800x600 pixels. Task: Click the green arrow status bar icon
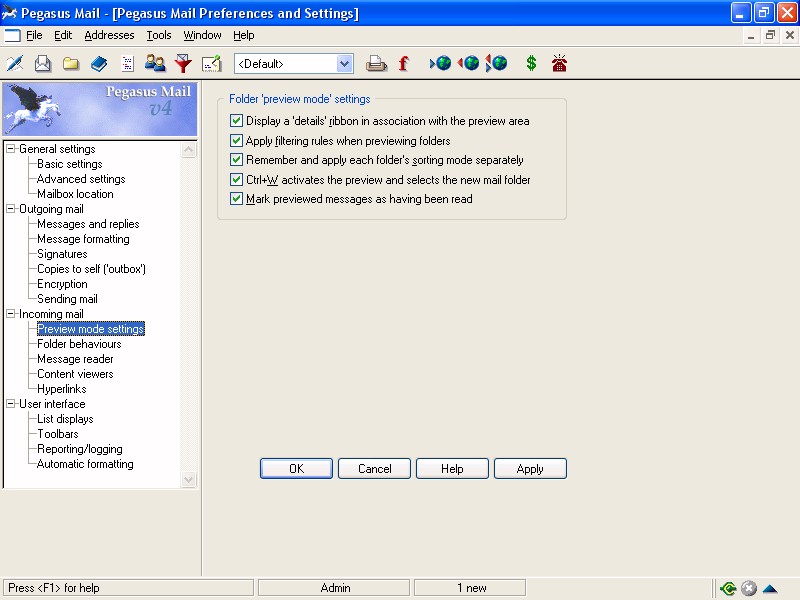(x=728, y=588)
